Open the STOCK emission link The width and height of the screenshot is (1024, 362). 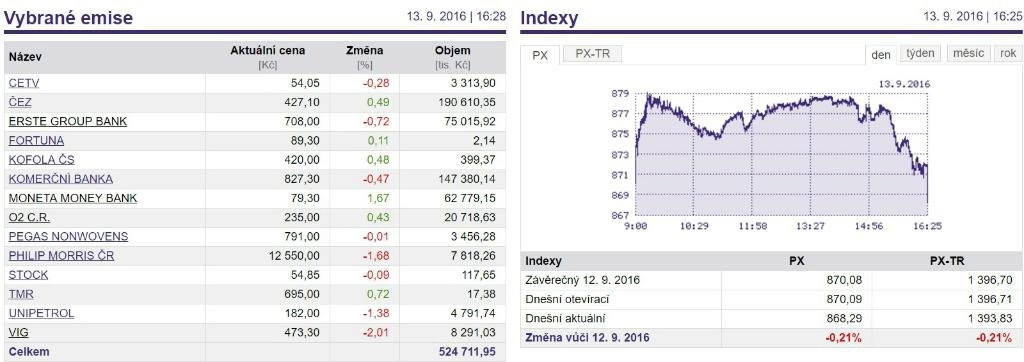point(29,274)
